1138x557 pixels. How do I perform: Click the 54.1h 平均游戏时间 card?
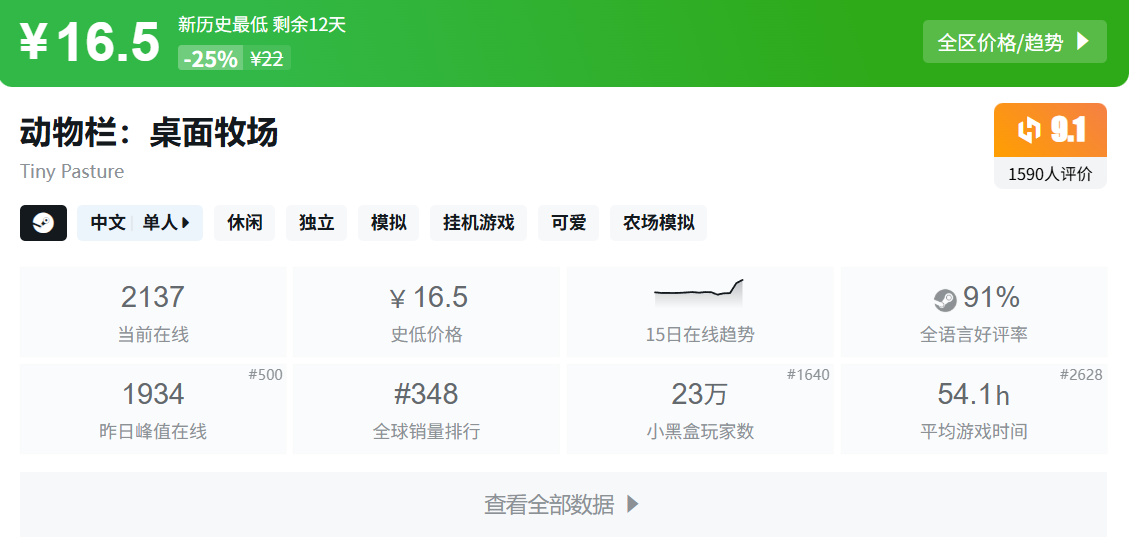(974, 409)
